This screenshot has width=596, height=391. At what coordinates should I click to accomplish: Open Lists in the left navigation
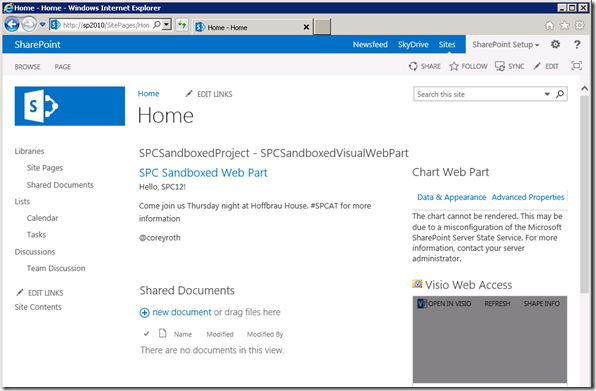coord(22,201)
